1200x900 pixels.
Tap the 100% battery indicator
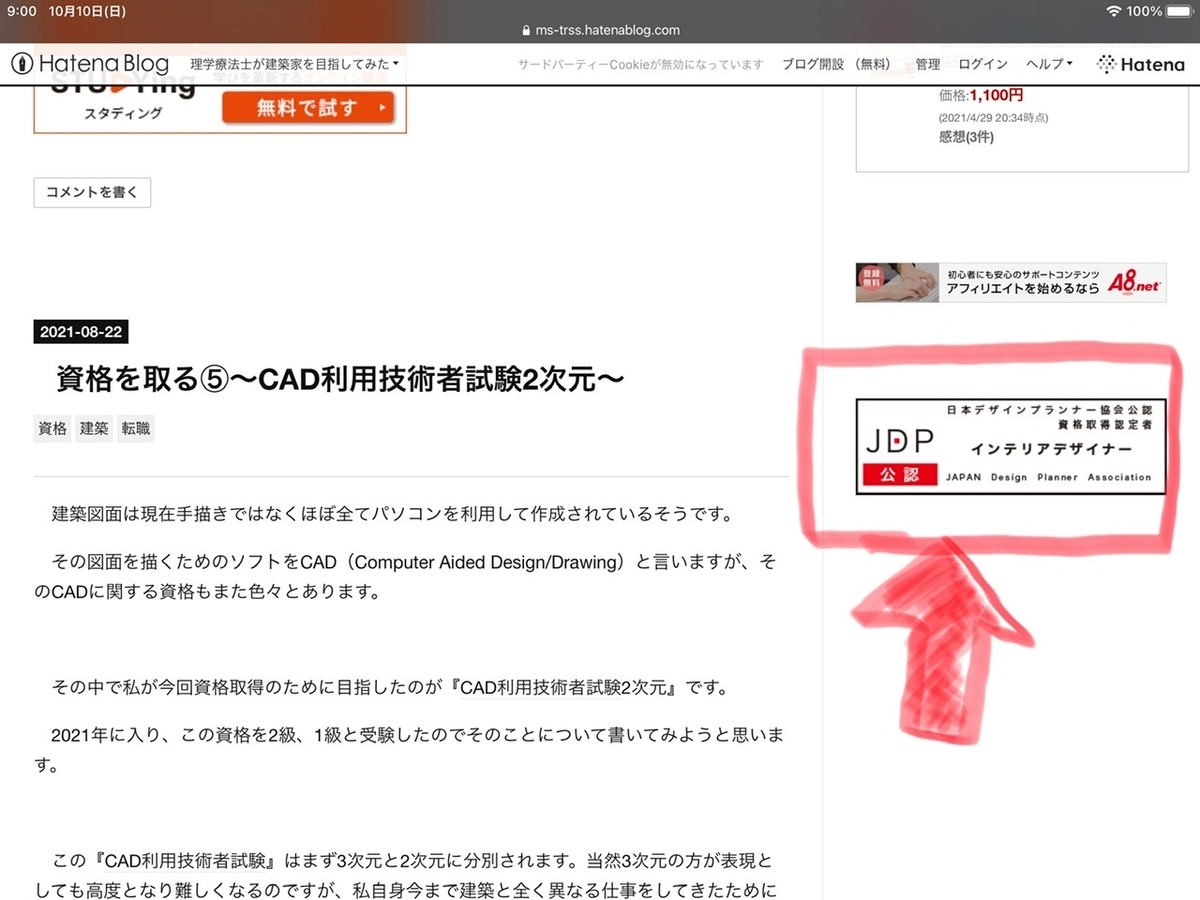pos(1159,11)
